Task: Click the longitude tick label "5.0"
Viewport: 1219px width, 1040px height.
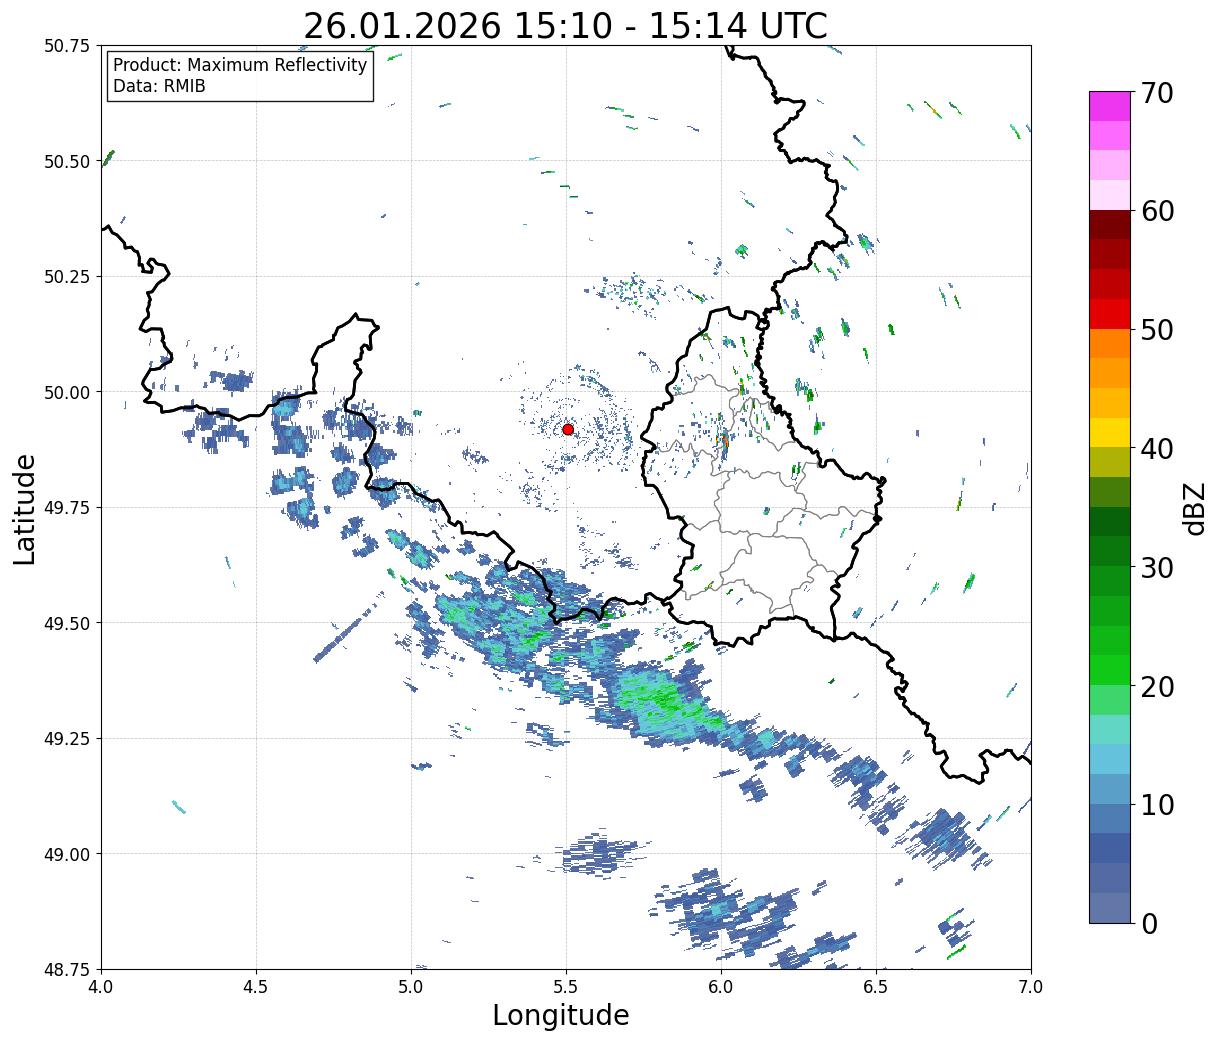Action: (411, 987)
